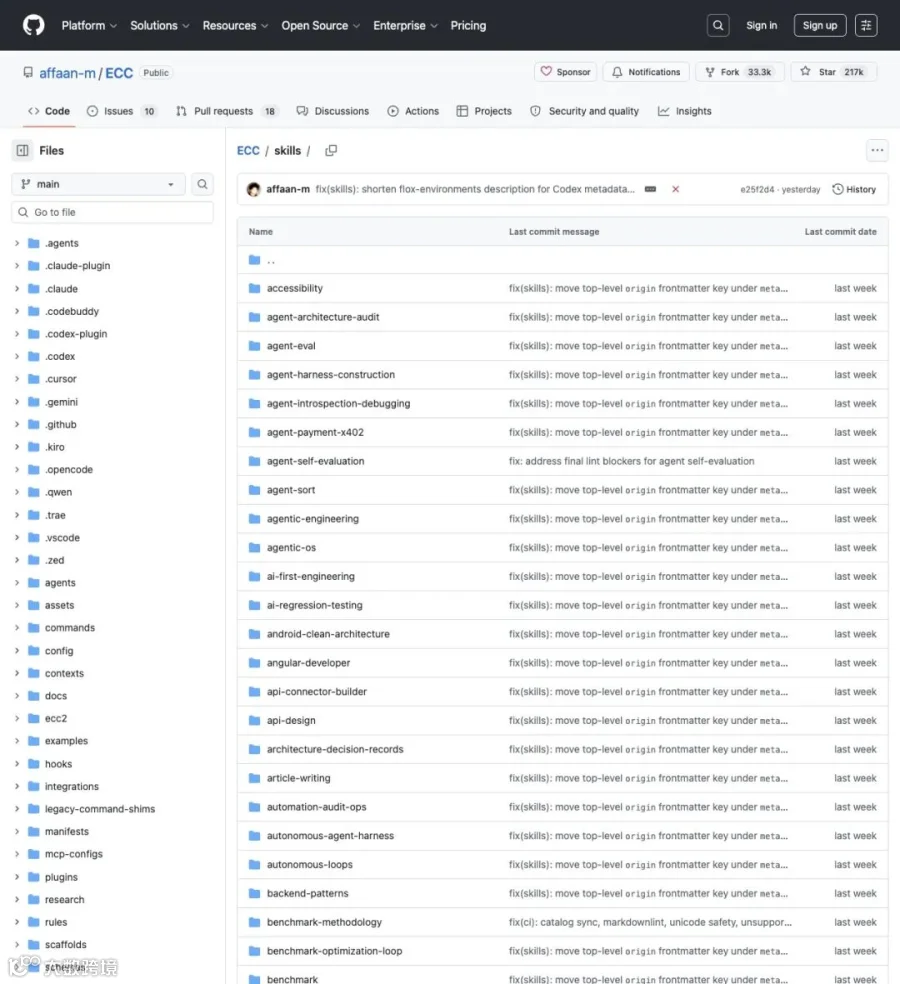The image size is (900, 984).
Task: Open agentic-engineering folder
Action: click(313, 519)
